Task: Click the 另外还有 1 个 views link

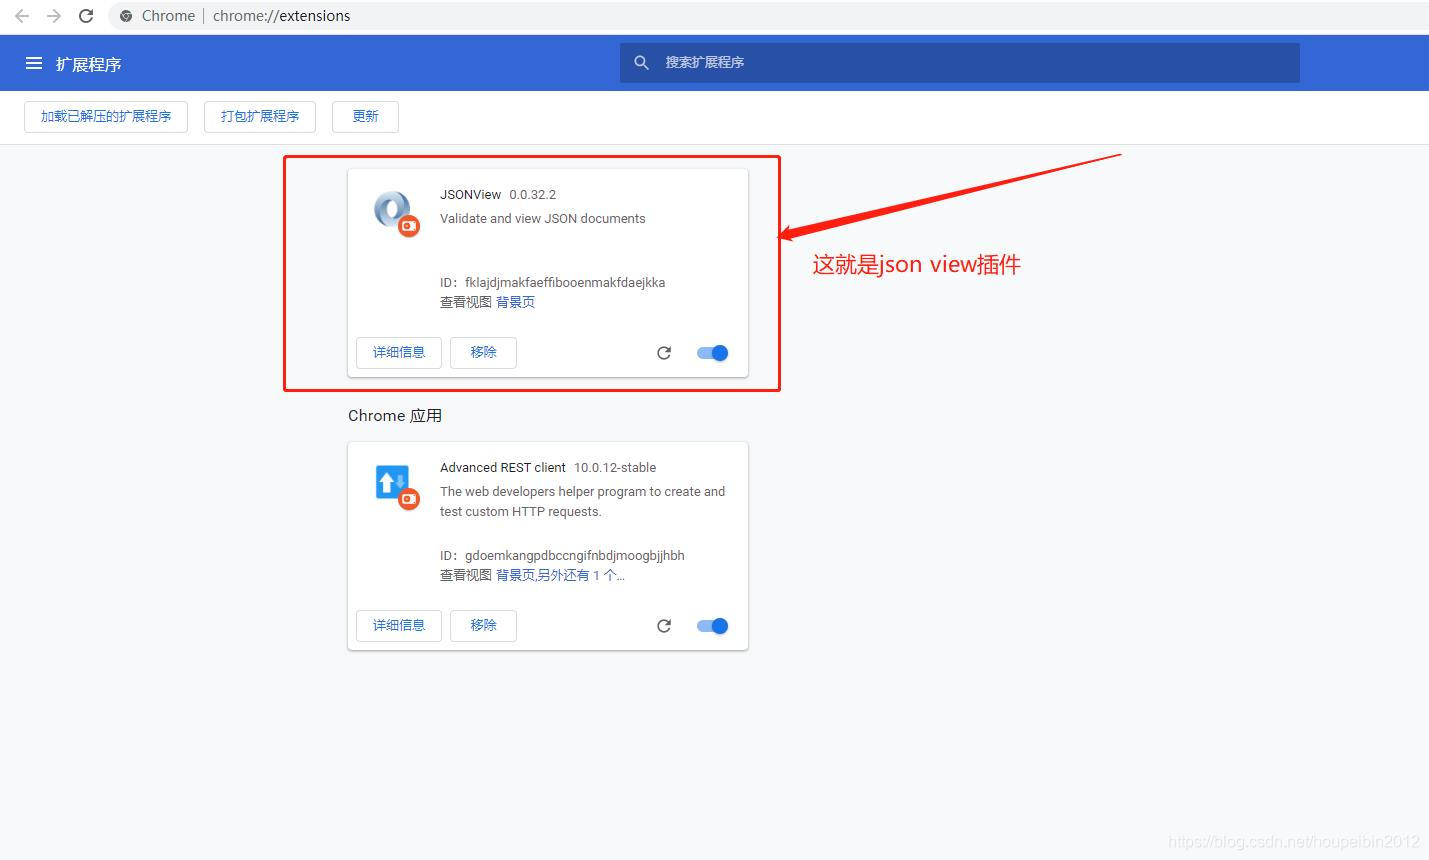Action: (581, 575)
